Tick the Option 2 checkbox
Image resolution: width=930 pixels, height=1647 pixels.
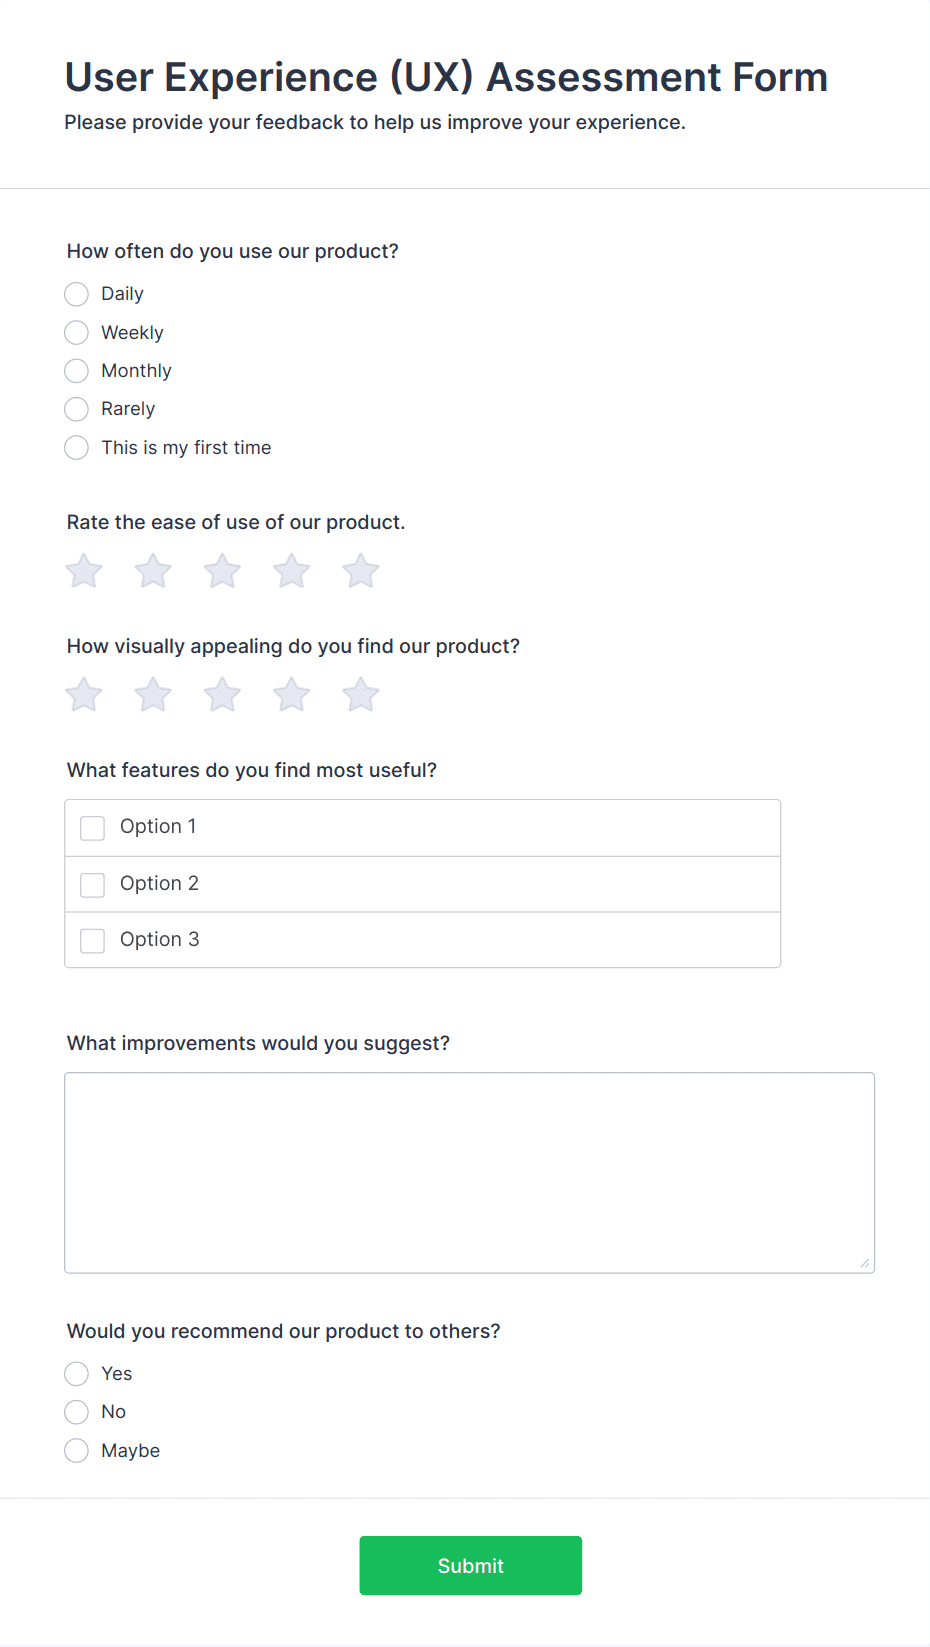click(x=93, y=885)
